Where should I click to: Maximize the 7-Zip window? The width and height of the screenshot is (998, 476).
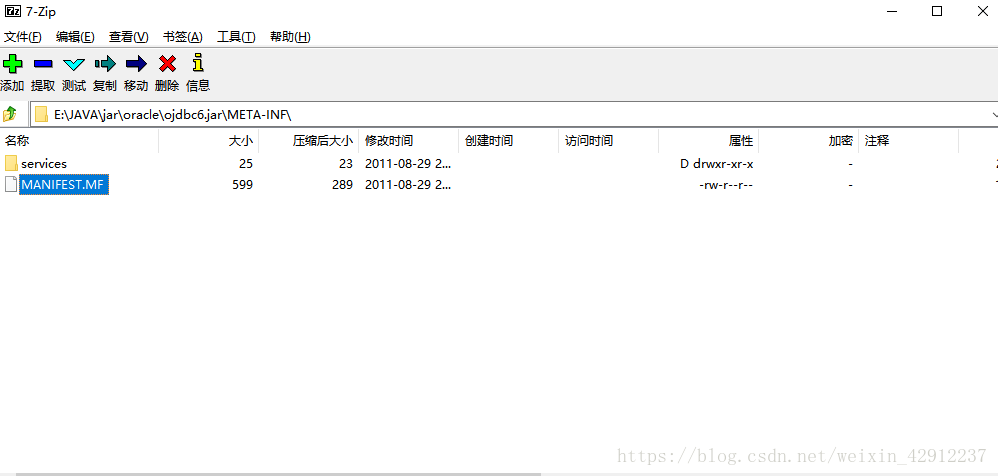click(937, 11)
